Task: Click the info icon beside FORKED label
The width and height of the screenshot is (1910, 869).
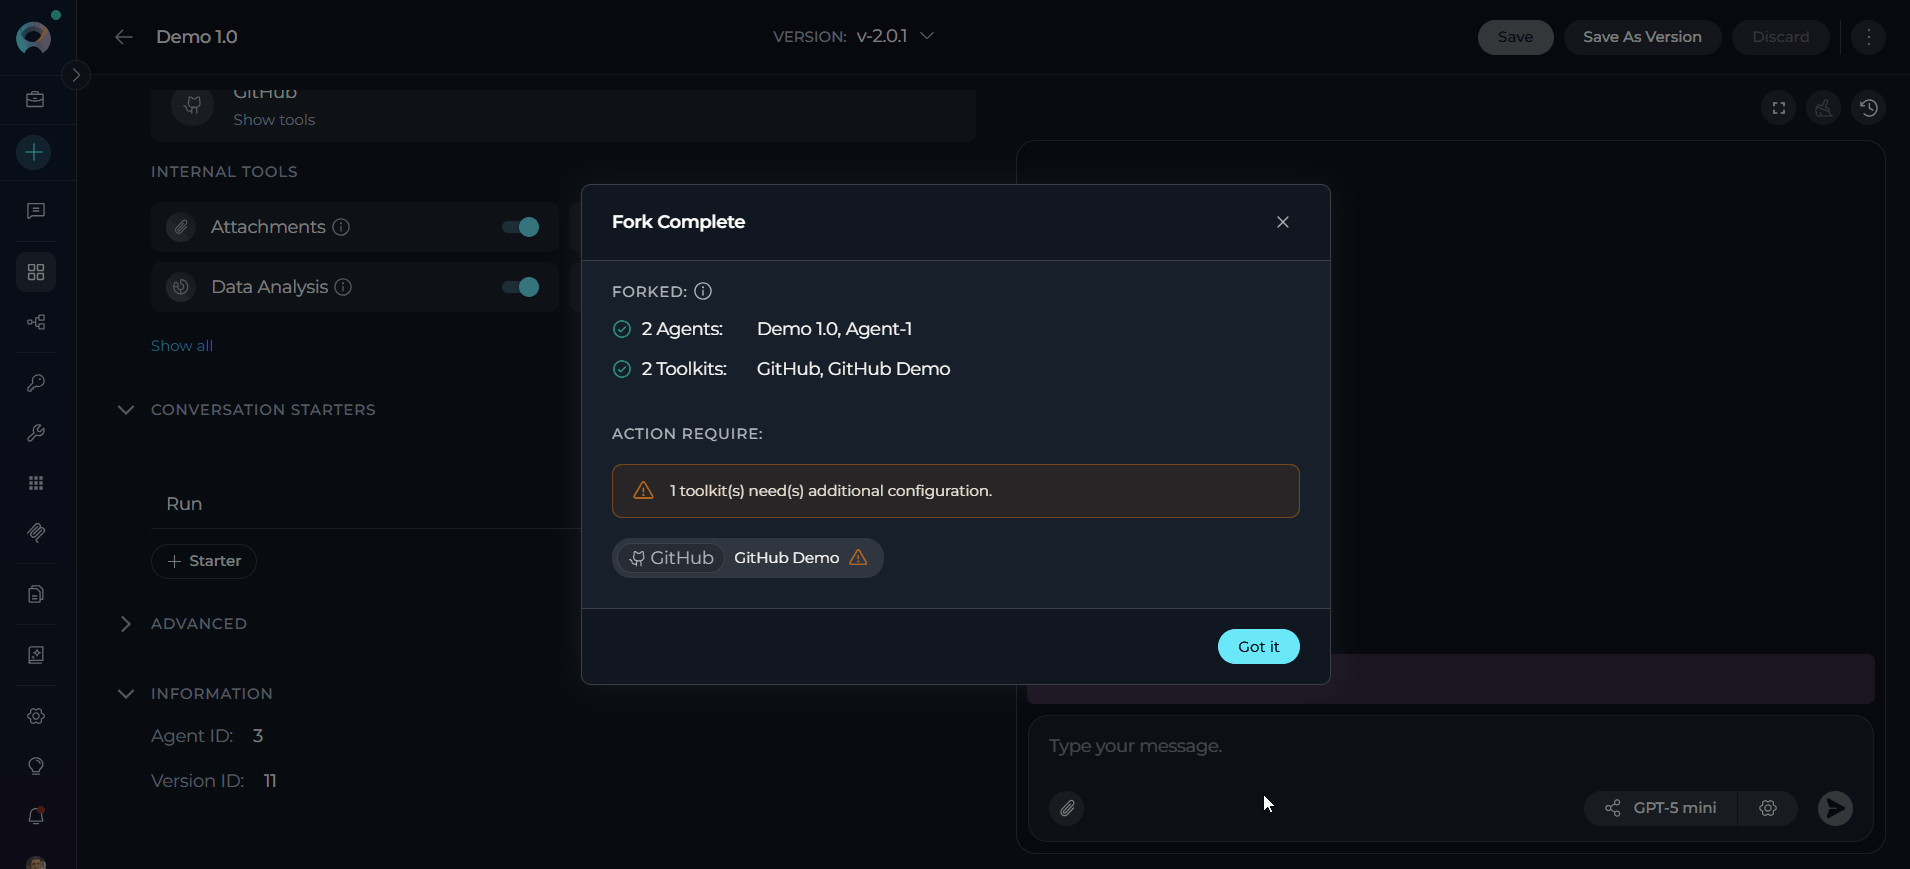Action: coord(703,291)
